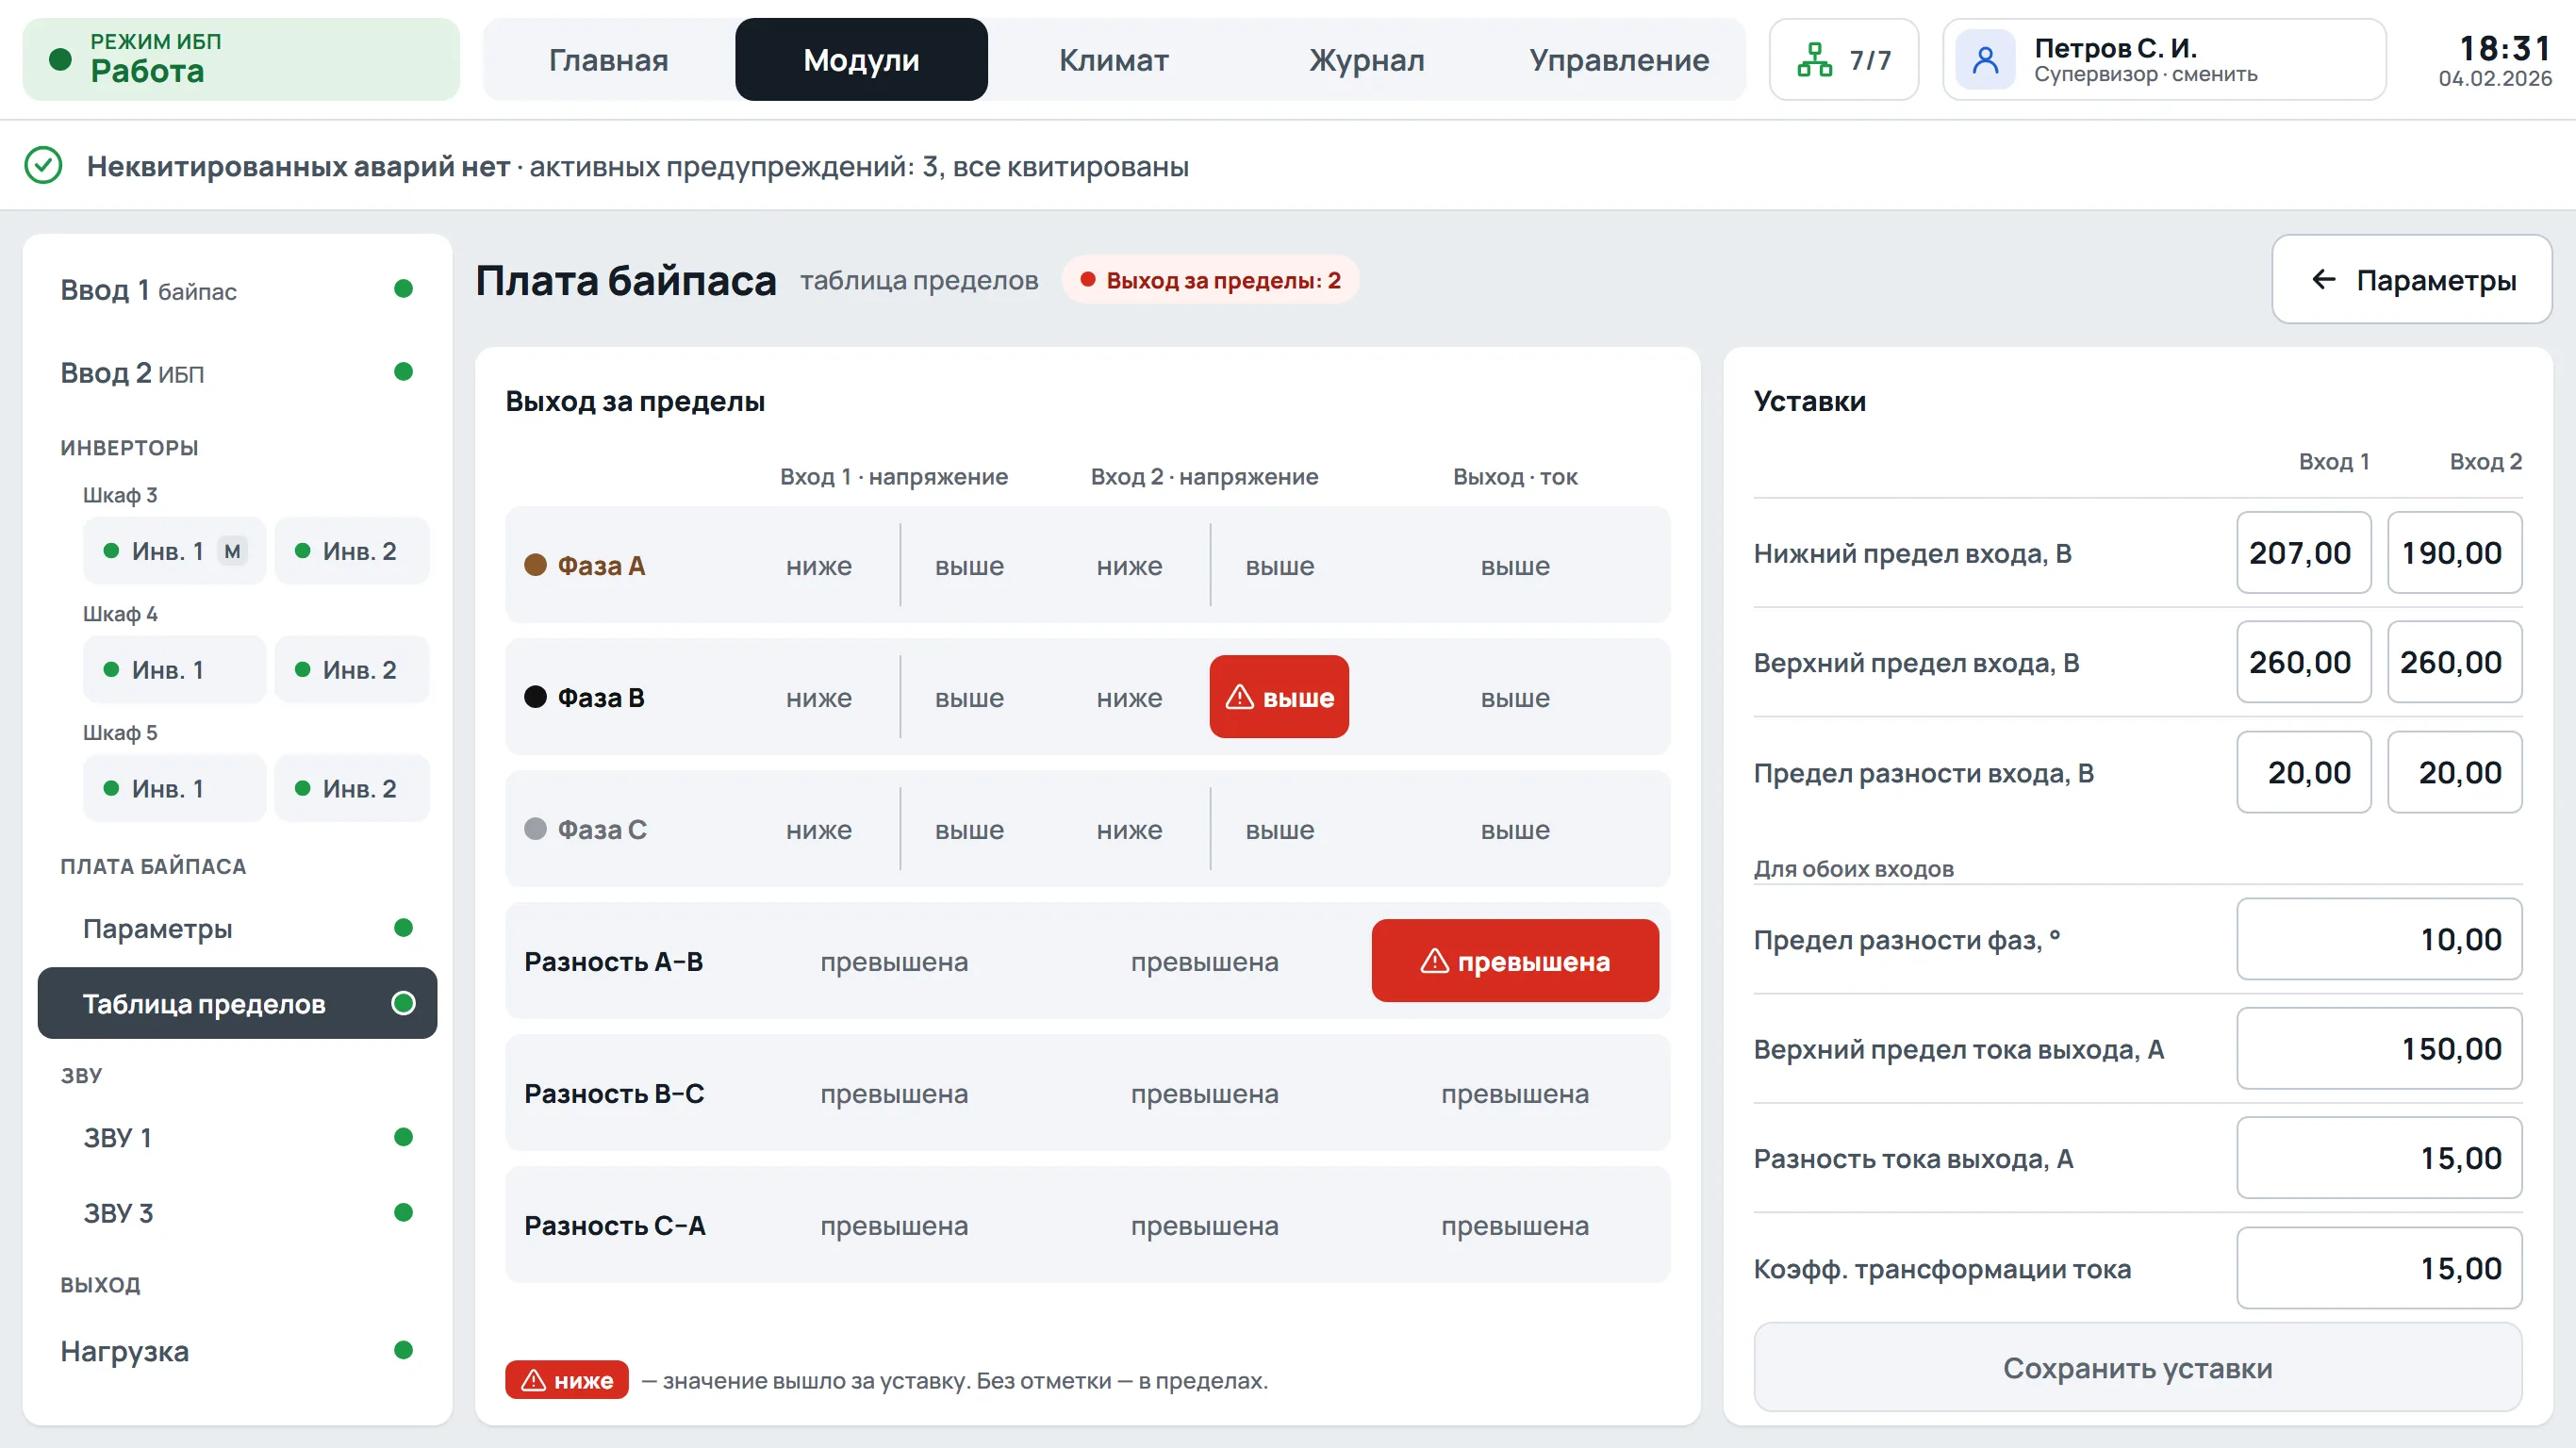Select Ввод 1 байпас in sidebar
The width and height of the screenshot is (2576, 1448).
237,290
